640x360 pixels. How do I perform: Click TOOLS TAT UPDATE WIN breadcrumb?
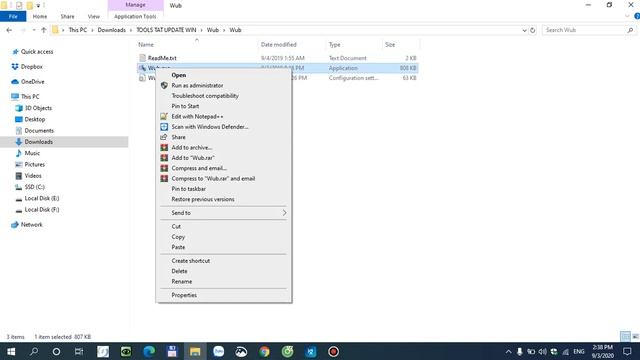[x=166, y=30]
